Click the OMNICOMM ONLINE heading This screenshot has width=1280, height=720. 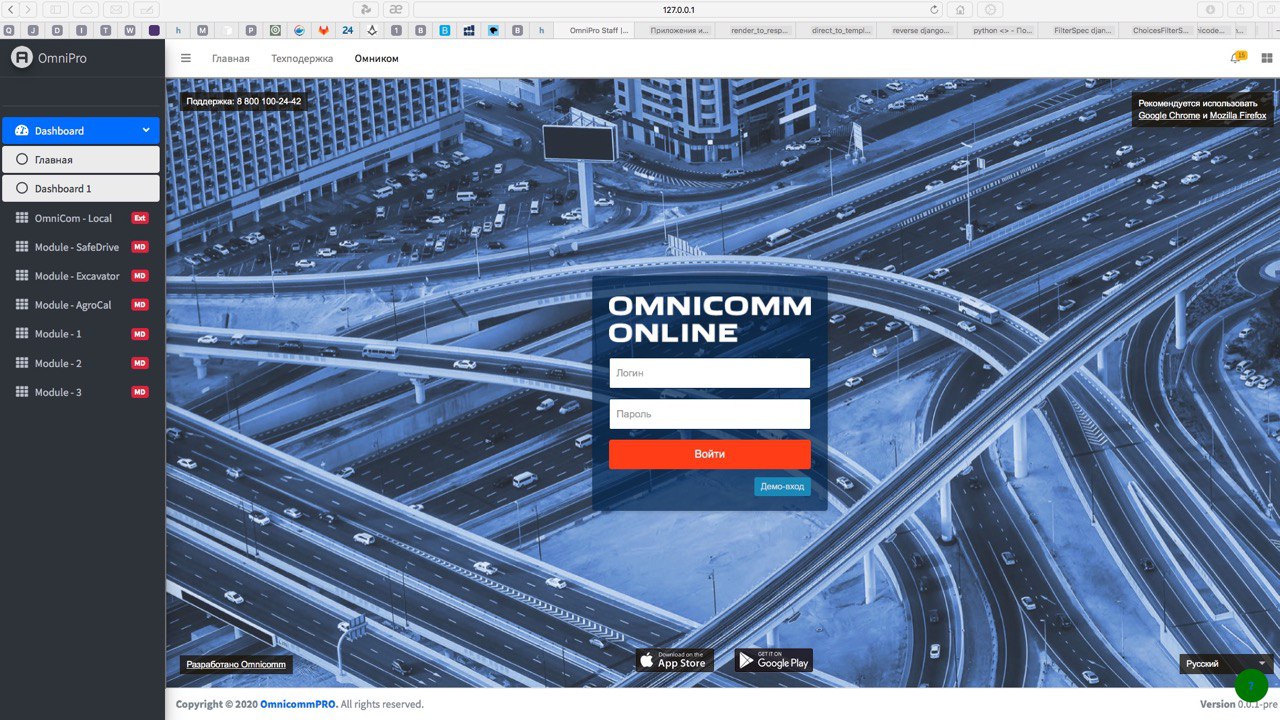710,319
